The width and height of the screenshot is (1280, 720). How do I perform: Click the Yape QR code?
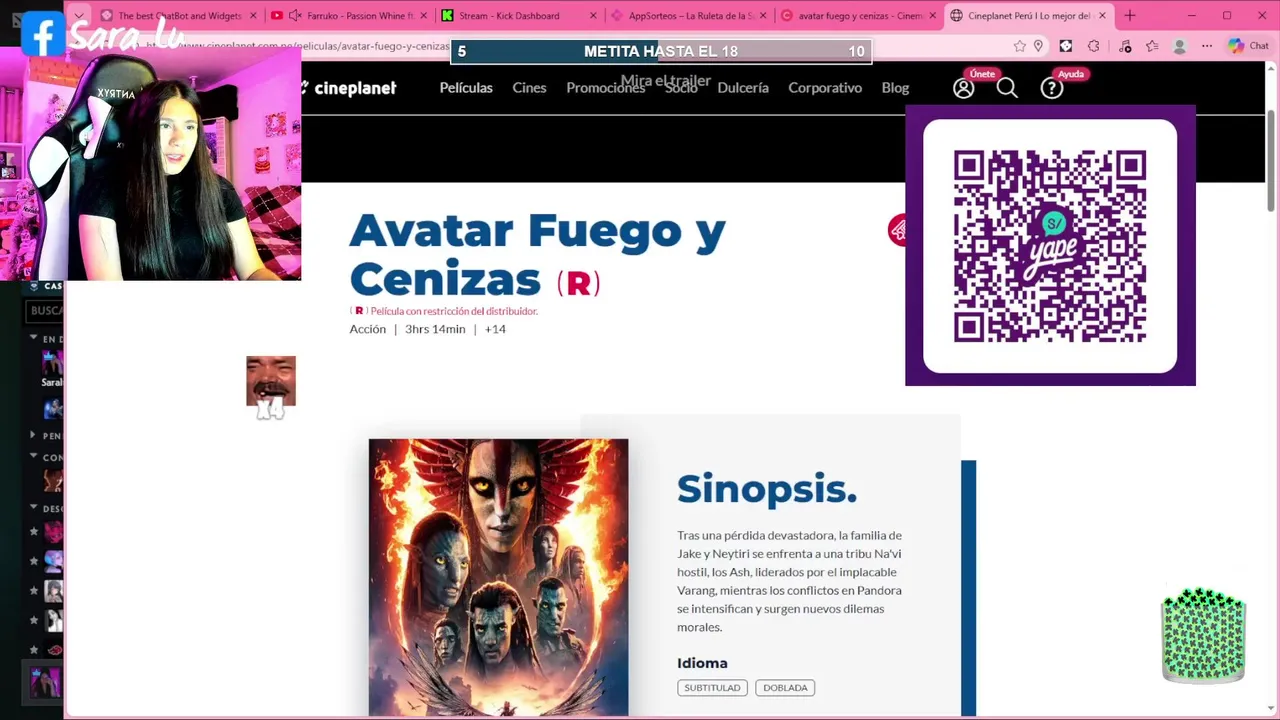(1050, 246)
